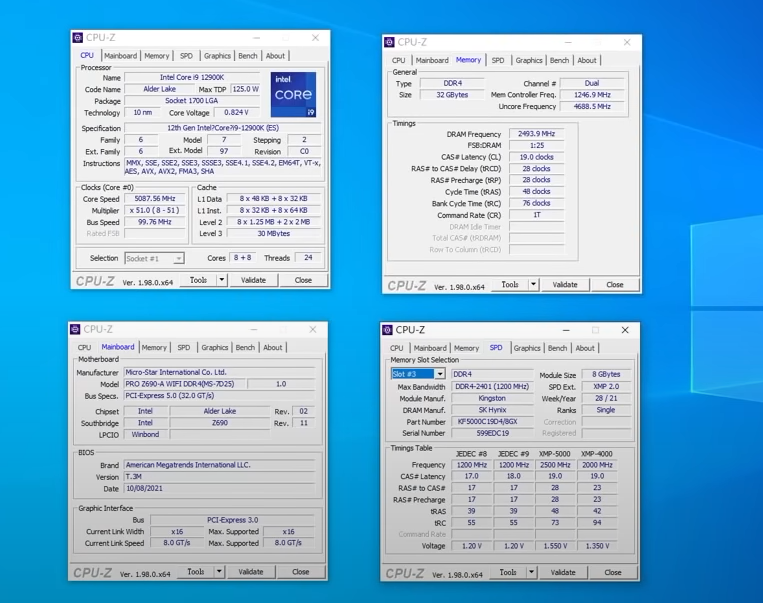763x603 pixels.
Task: Expand the Tools arrow in the Mainboard window
Action: [219, 571]
